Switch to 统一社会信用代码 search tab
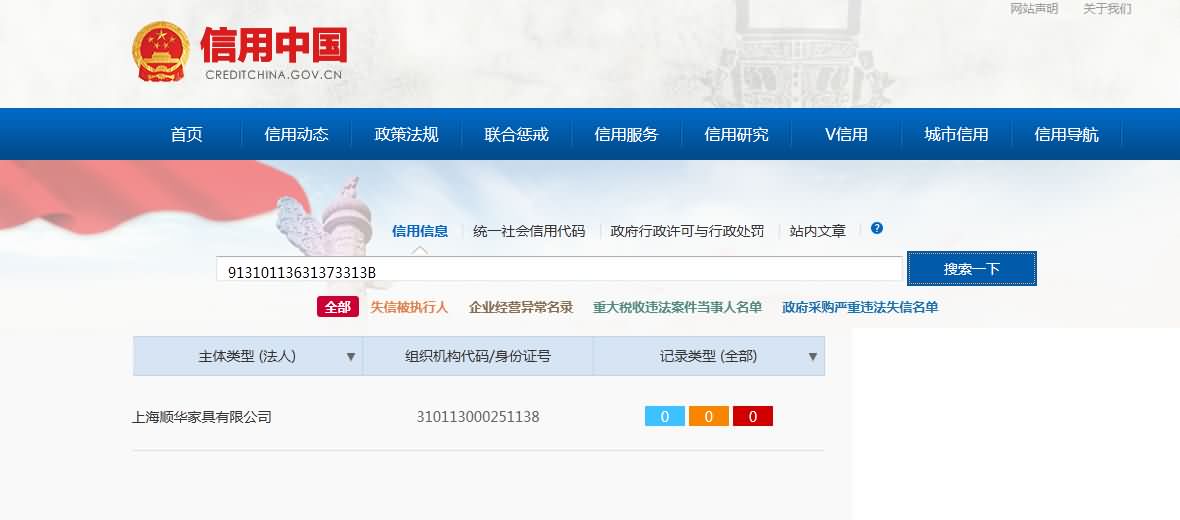The height and width of the screenshot is (520, 1180). tap(529, 231)
